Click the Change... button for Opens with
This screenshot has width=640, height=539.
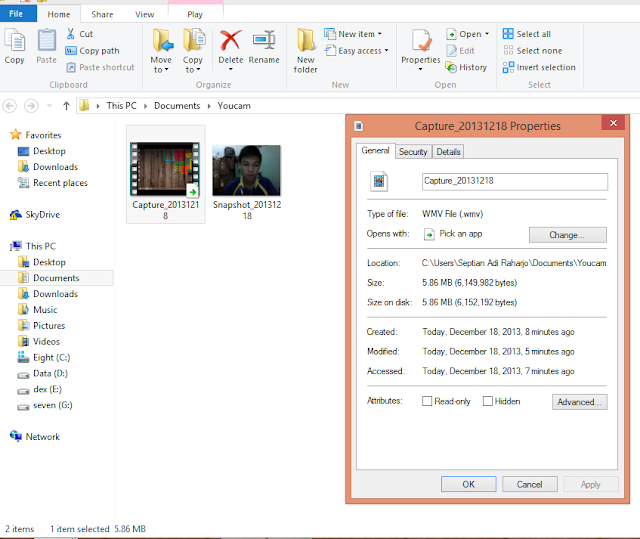[567, 235]
